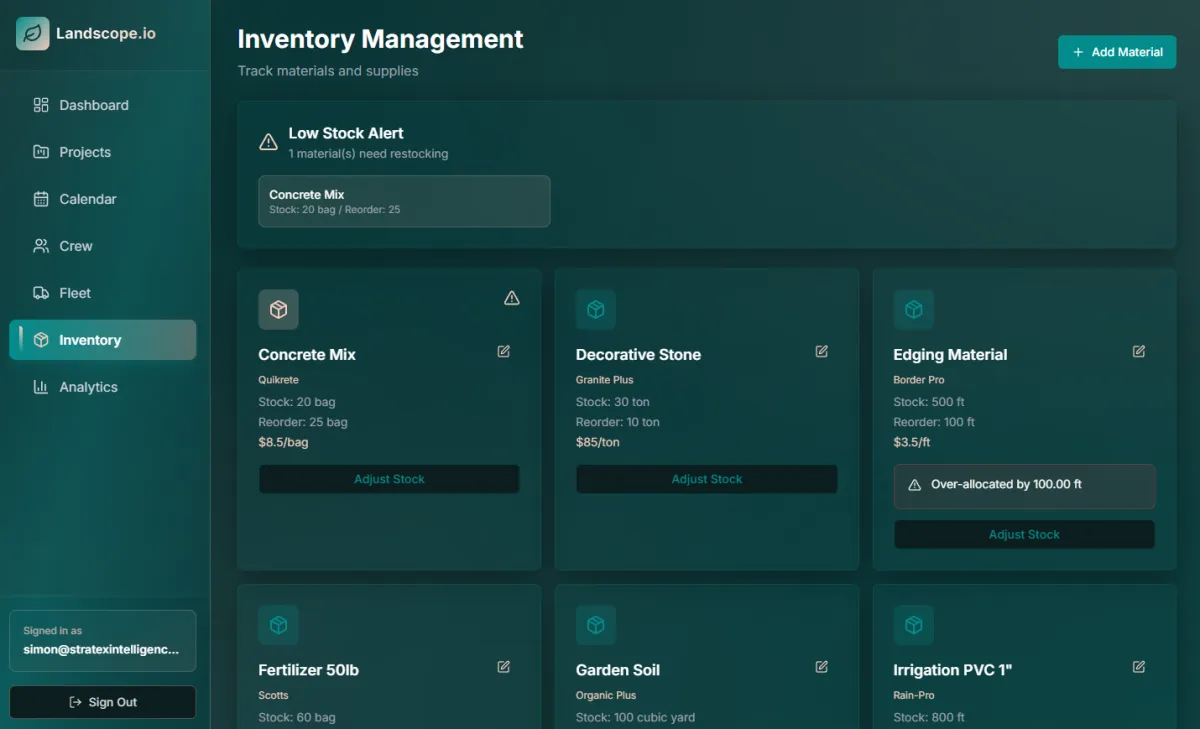Open edit icon for Edging Material
Screen dimensions: 1200x729
click(x=1138, y=351)
